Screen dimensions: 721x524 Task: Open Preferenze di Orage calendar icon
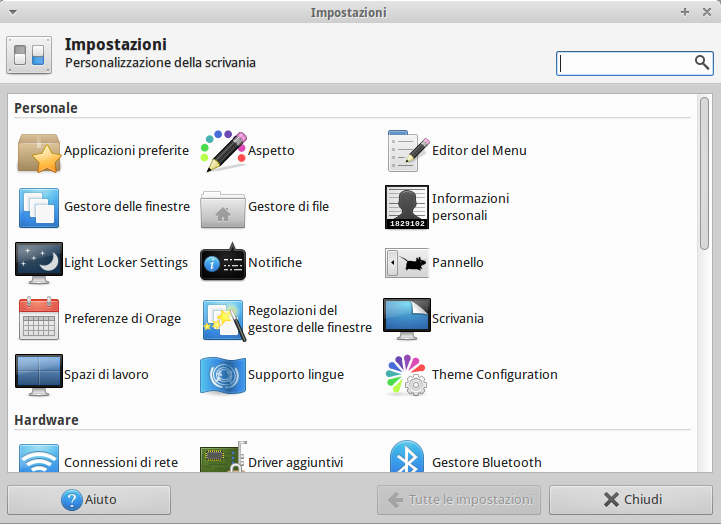pos(39,318)
